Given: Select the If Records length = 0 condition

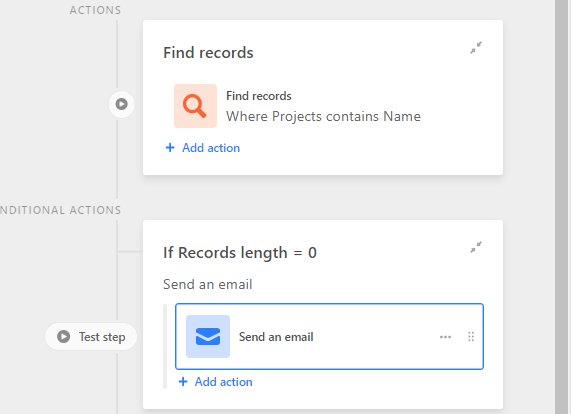Looking at the screenshot, I should click(240, 253).
